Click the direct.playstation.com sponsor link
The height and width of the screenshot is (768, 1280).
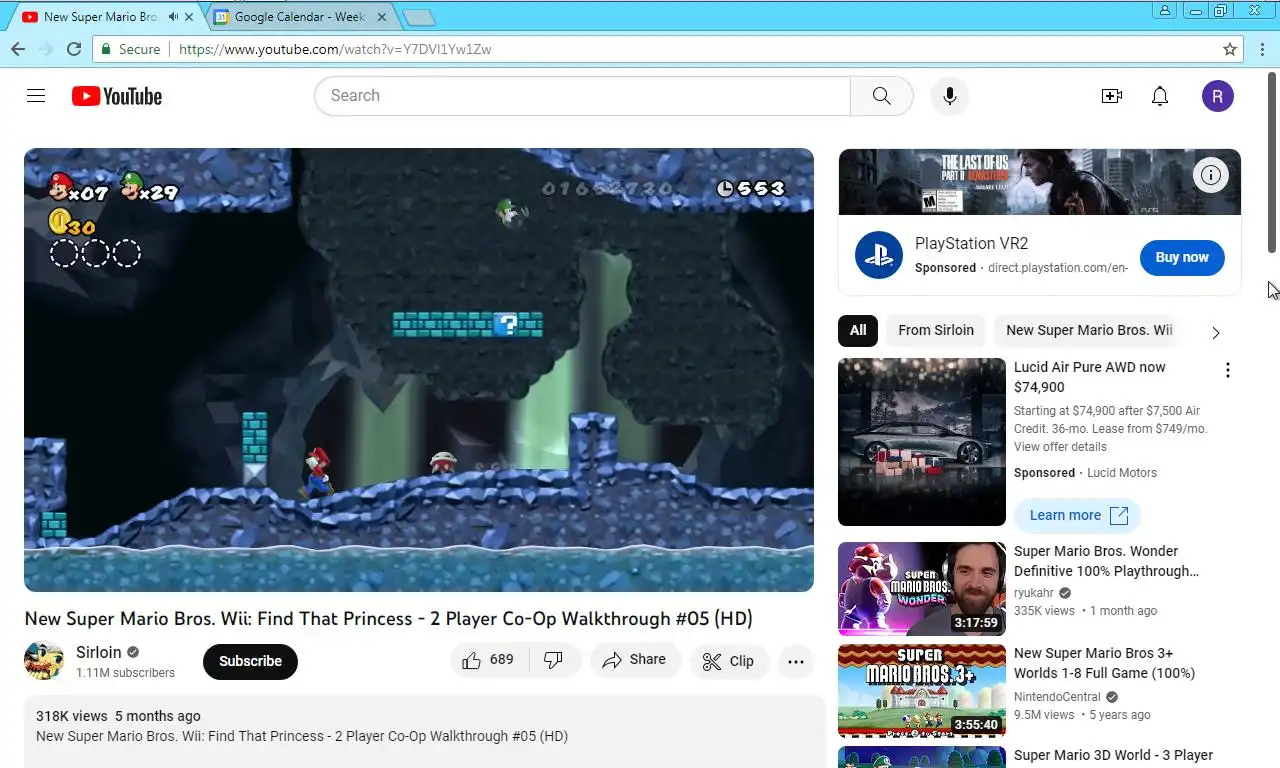[1058, 268]
